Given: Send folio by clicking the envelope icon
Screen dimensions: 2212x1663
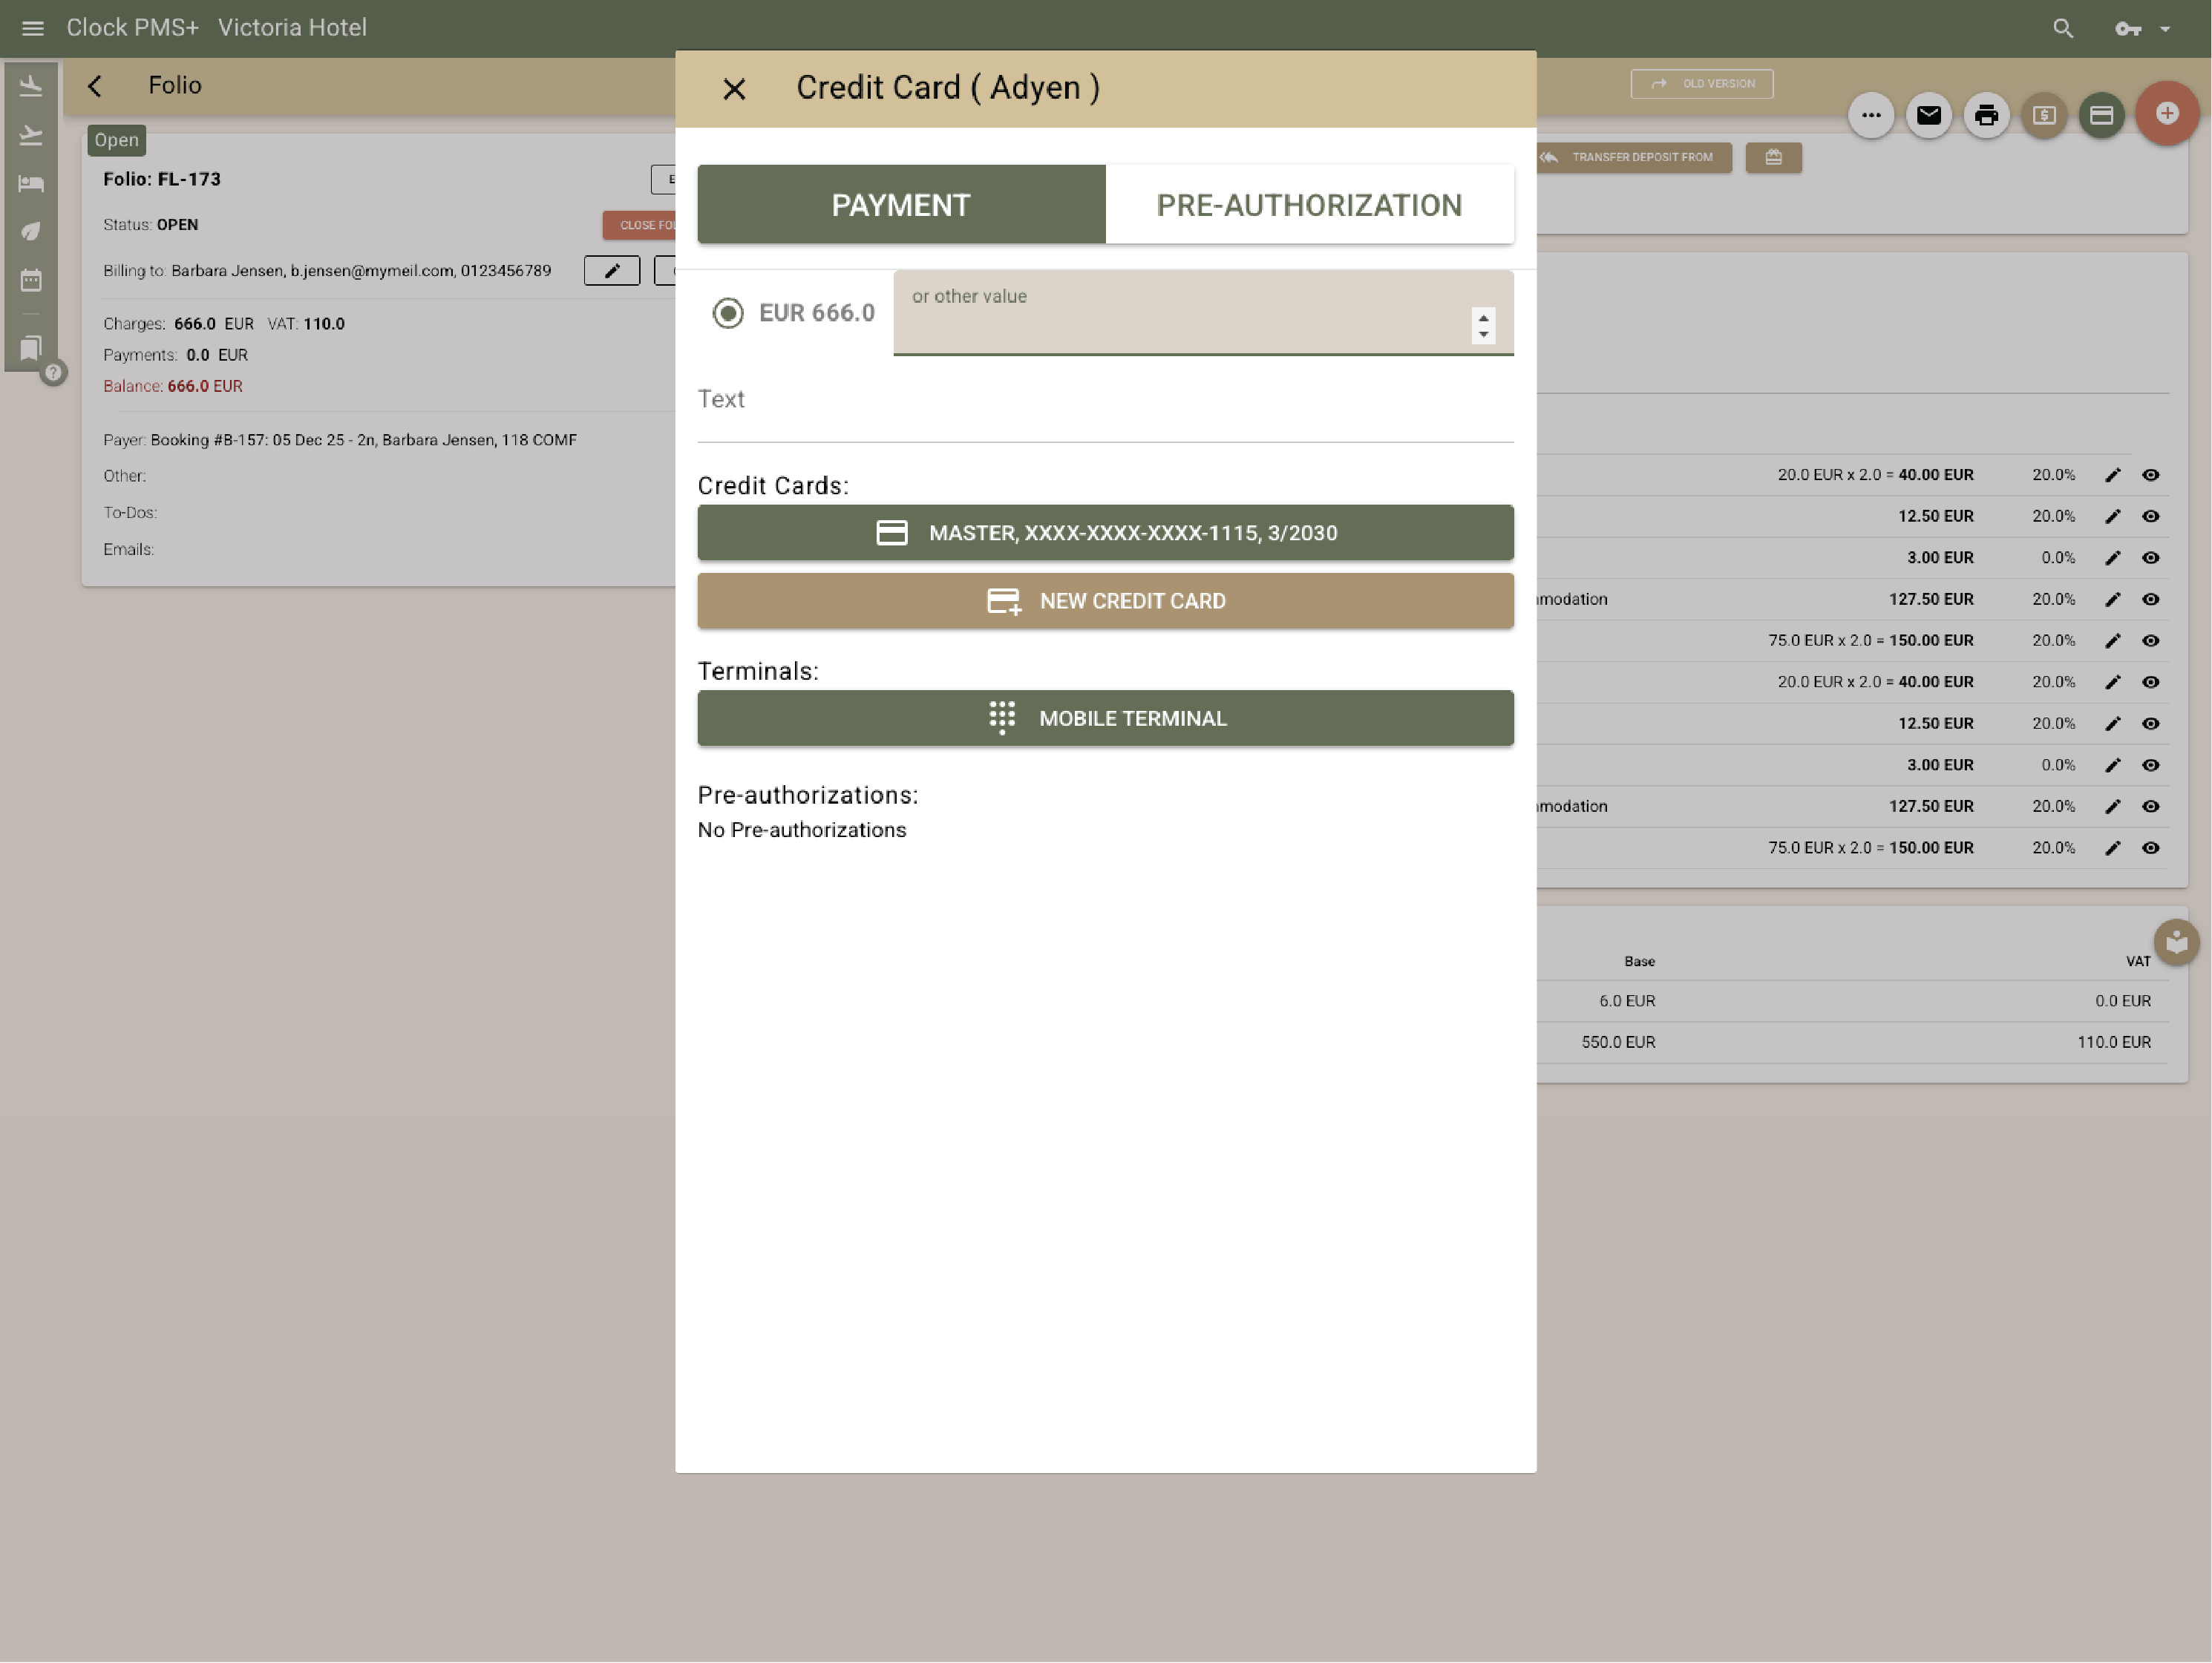Looking at the screenshot, I should coord(1929,115).
